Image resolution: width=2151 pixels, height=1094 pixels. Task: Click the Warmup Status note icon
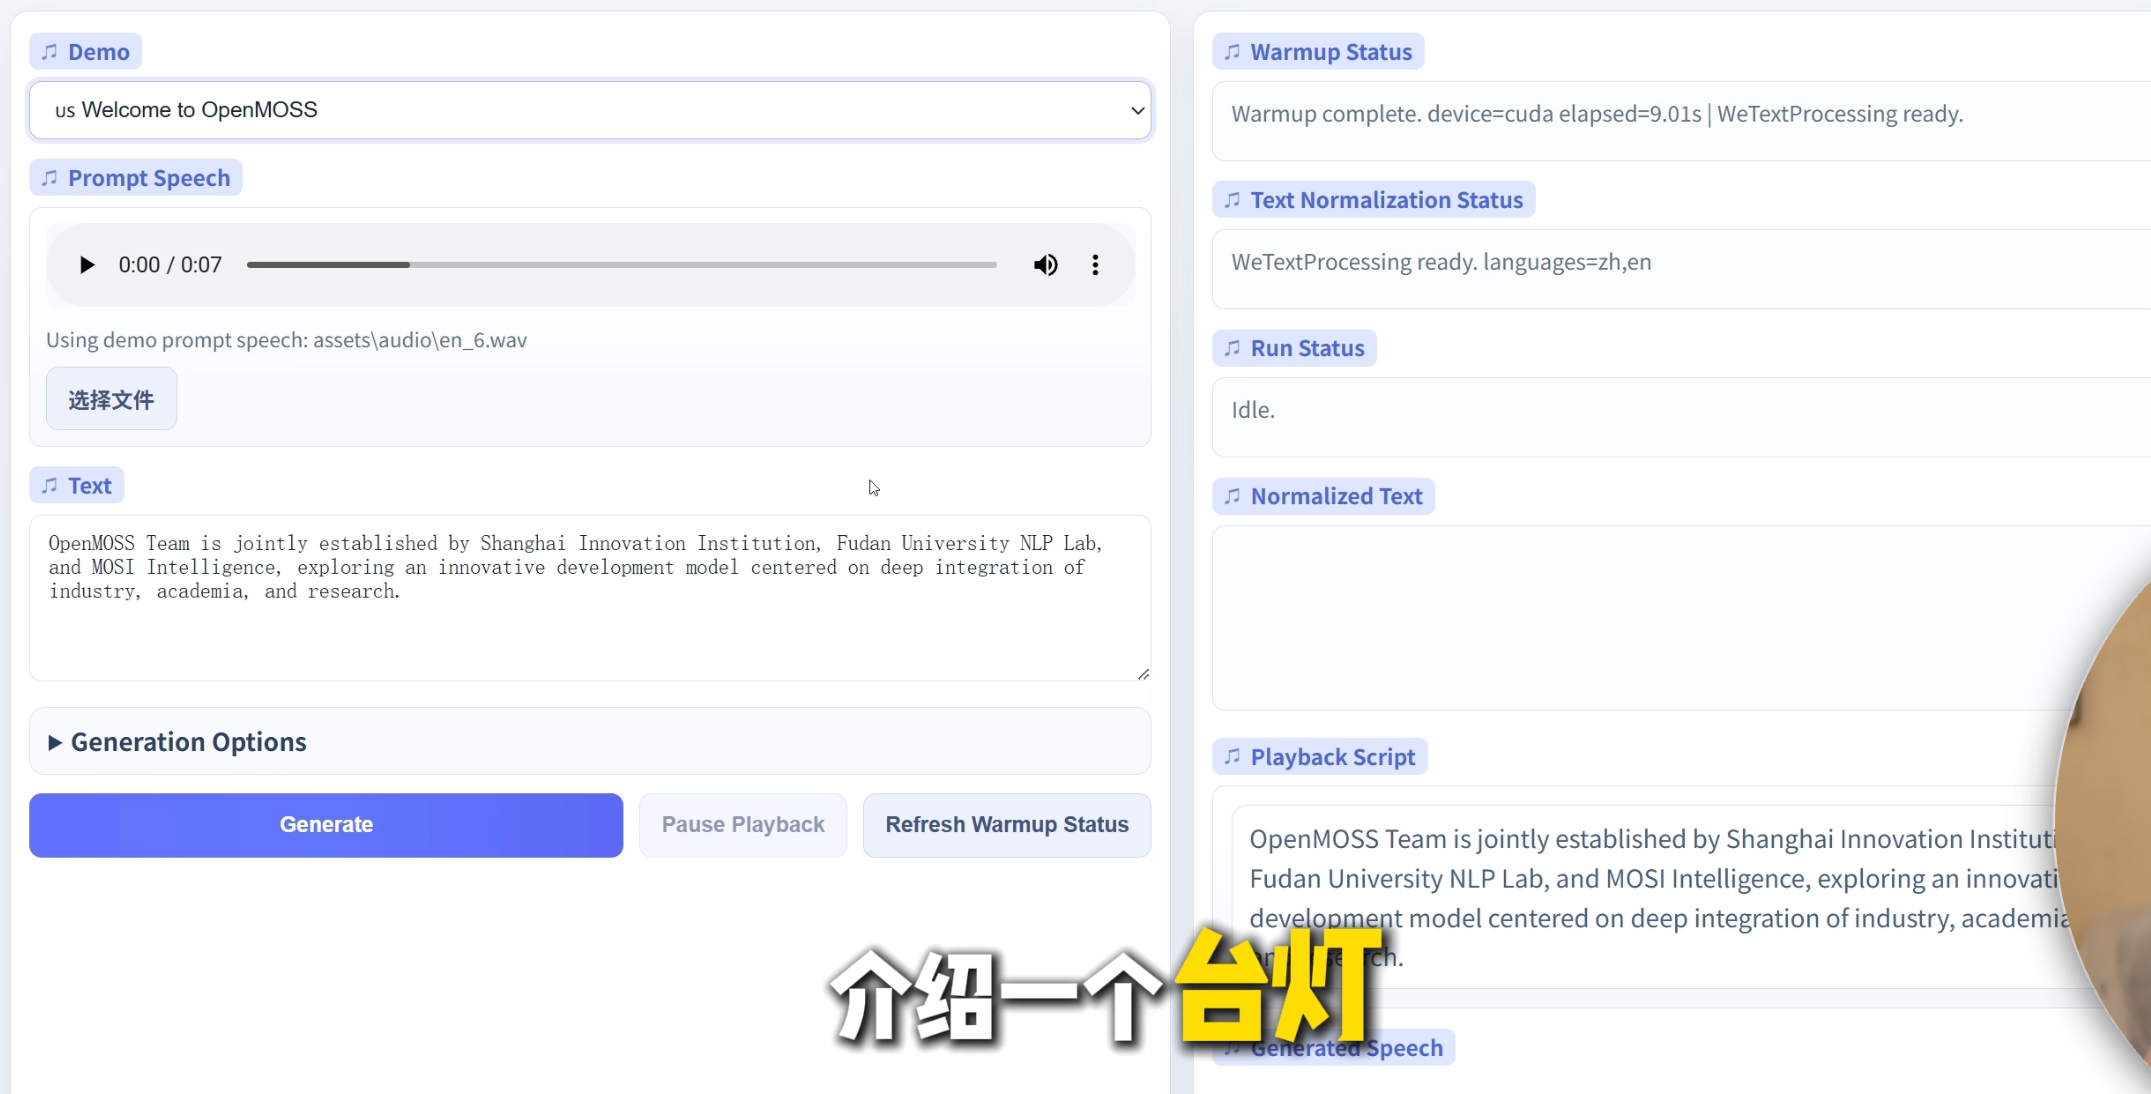click(1233, 52)
